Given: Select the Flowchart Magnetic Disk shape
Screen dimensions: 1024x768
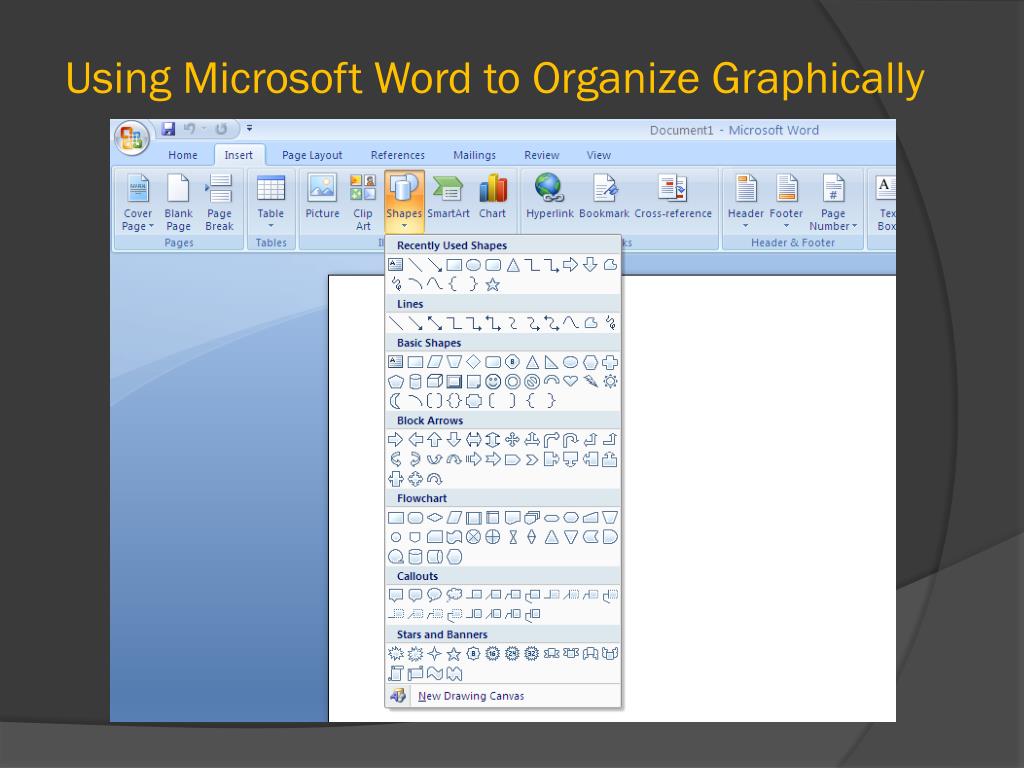Looking at the screenshot, I should tap(415, 556).
